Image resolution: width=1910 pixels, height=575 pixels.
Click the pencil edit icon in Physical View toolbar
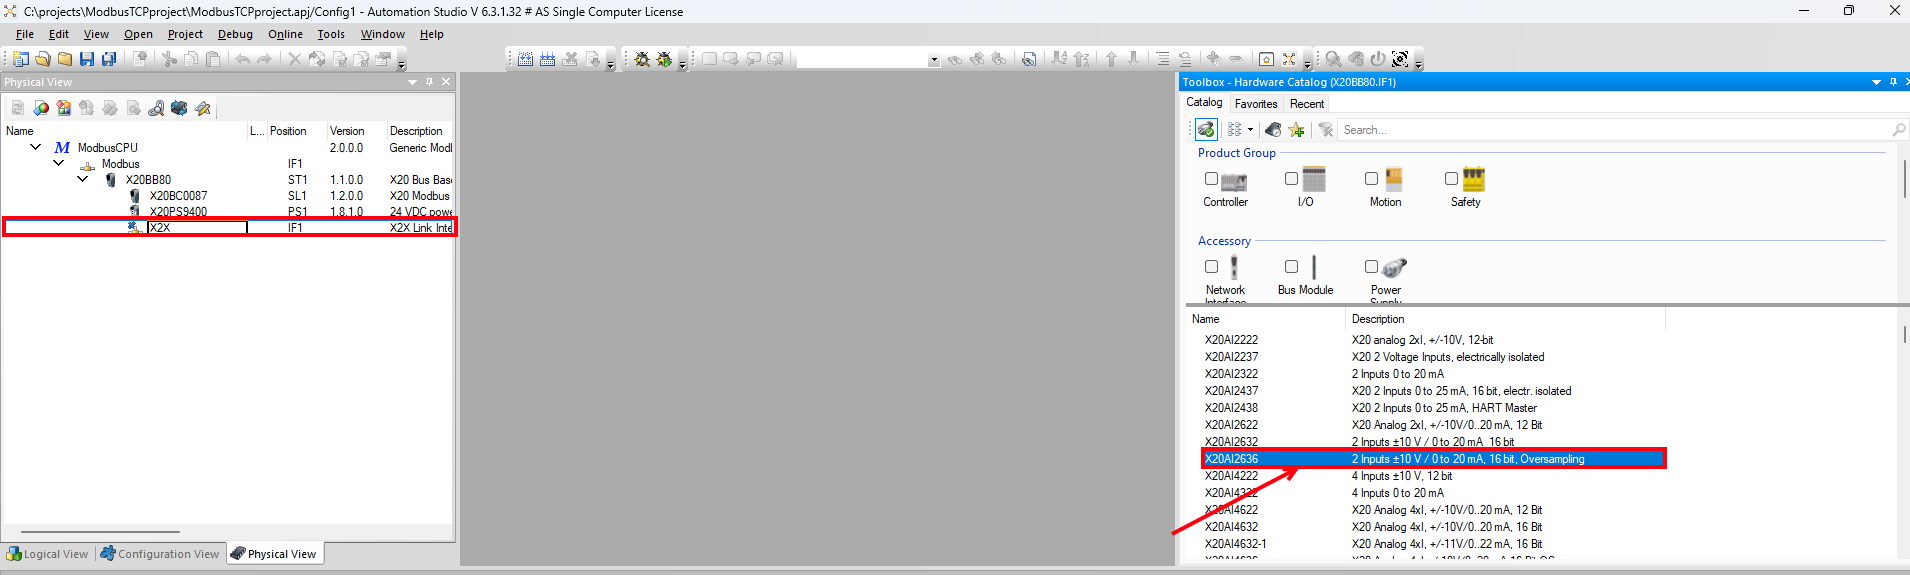202,108
